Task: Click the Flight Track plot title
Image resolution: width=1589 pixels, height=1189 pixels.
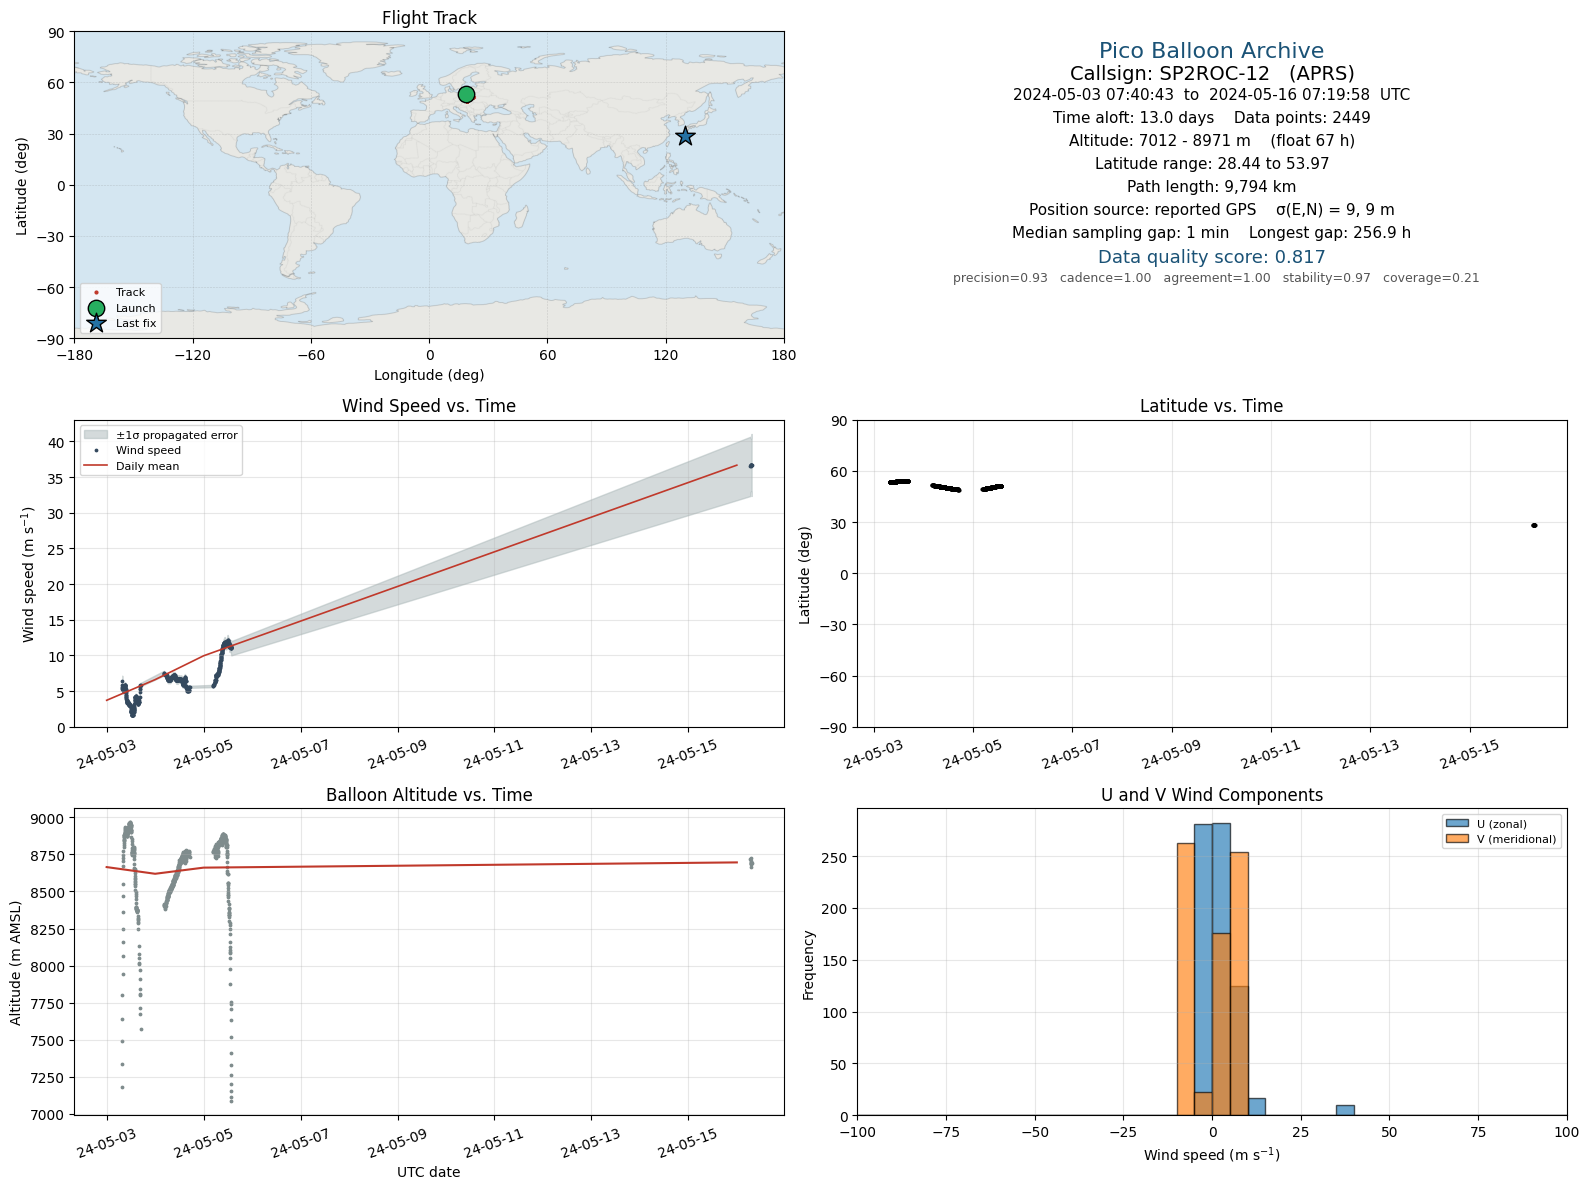Action: tap(429, 18)
